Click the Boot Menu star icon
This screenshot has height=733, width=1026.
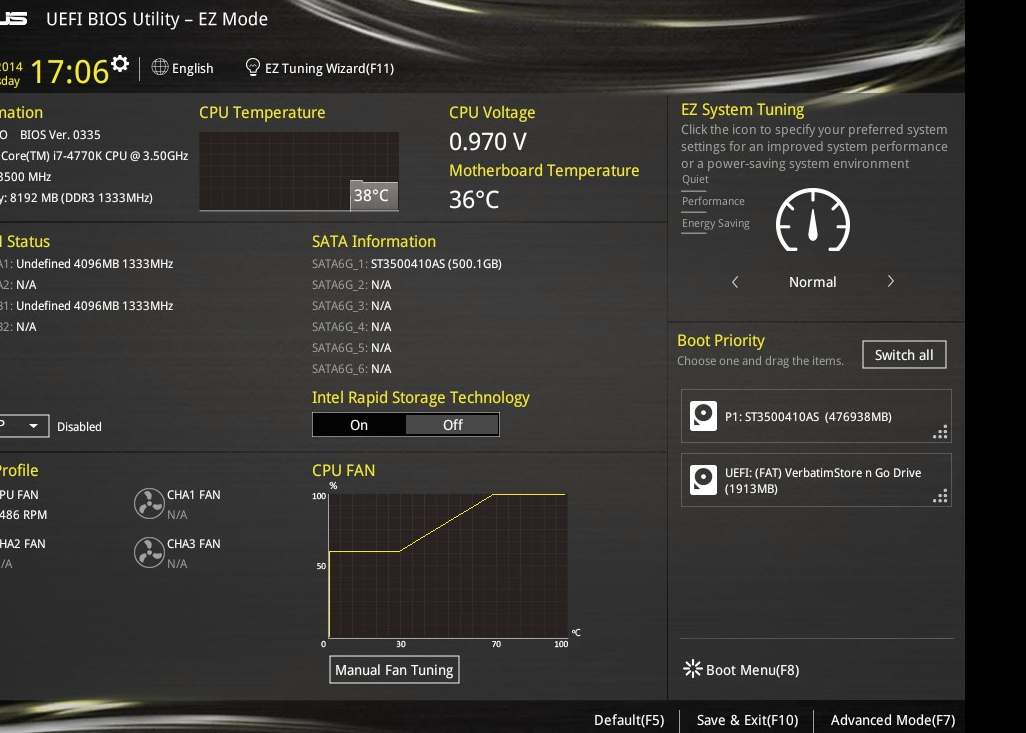coord(692,669)
